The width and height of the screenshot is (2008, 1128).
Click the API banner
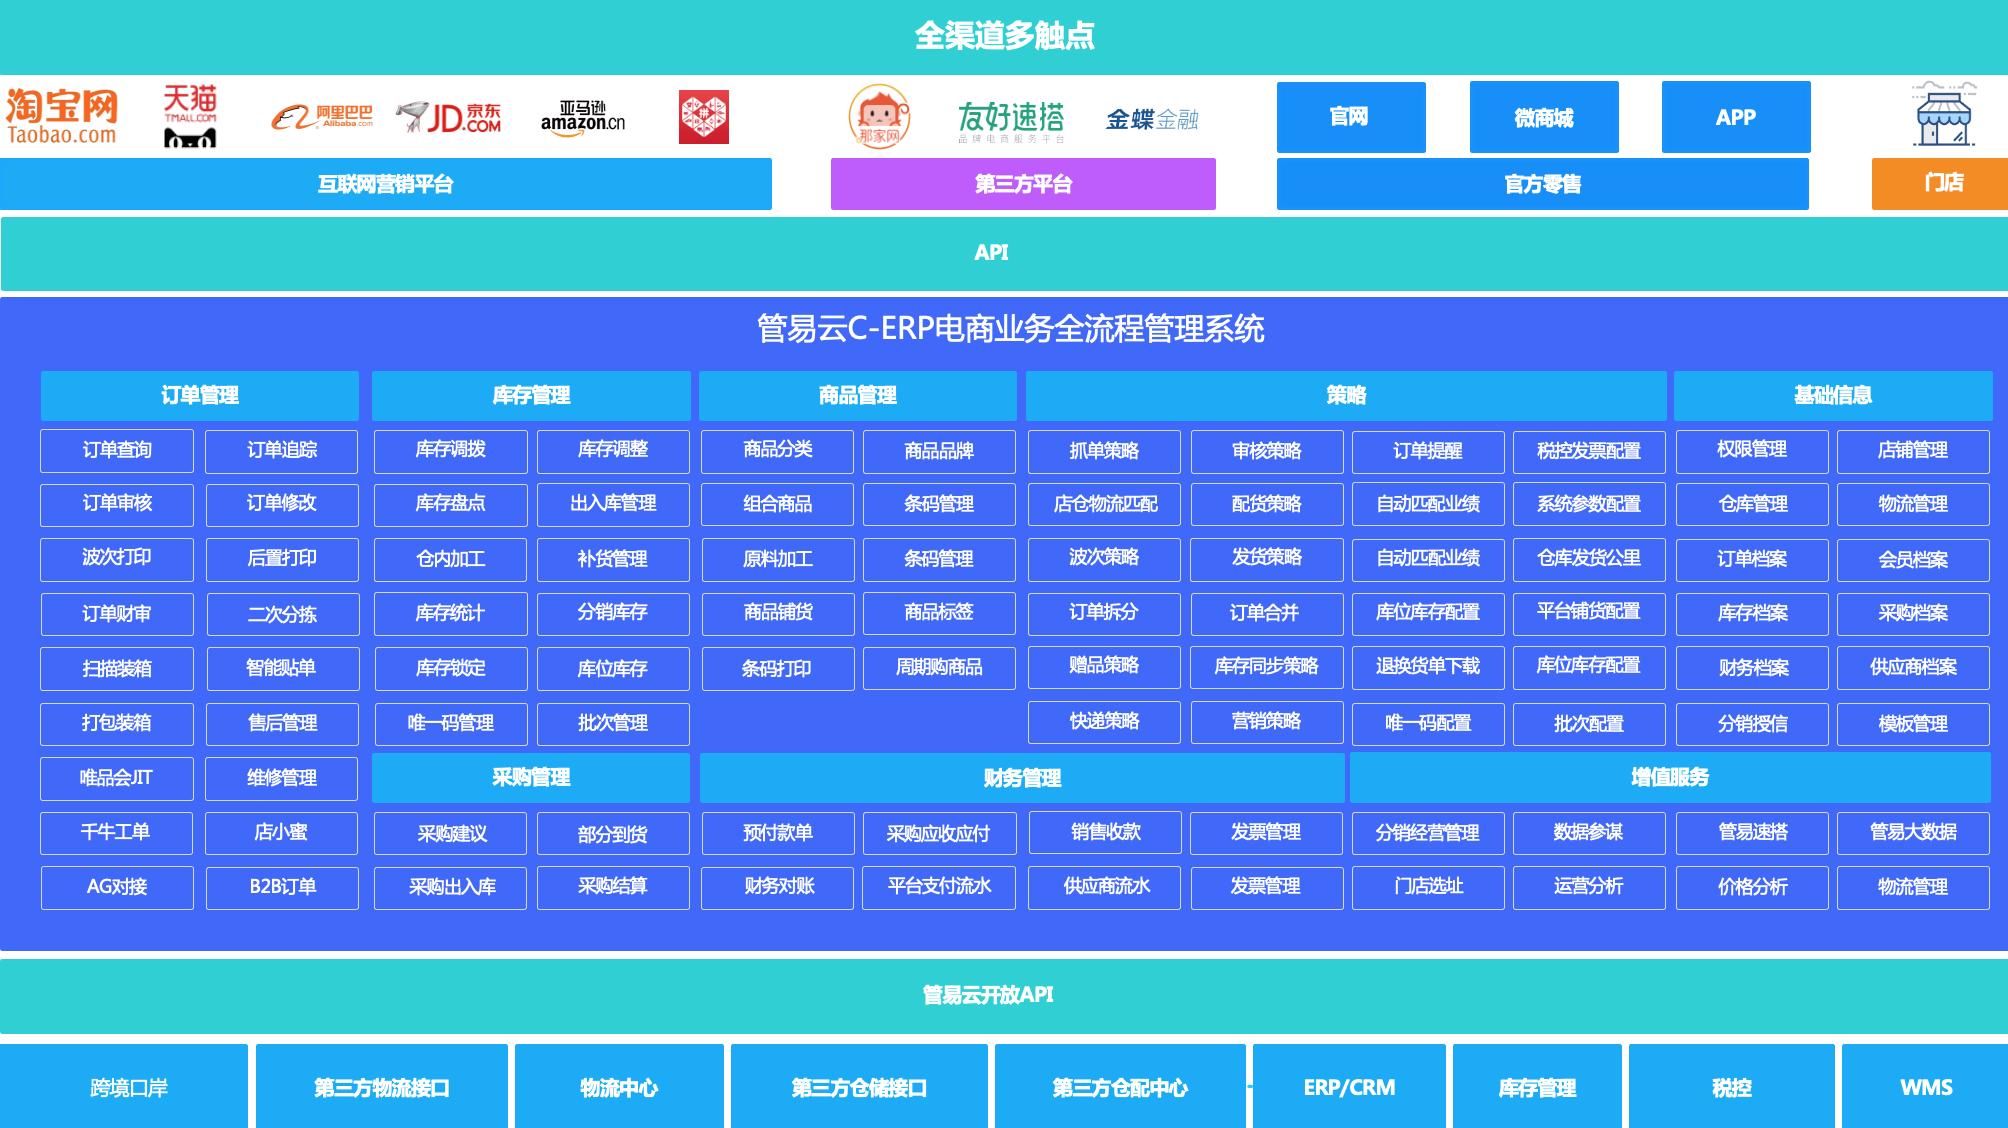coord(1004,253)
